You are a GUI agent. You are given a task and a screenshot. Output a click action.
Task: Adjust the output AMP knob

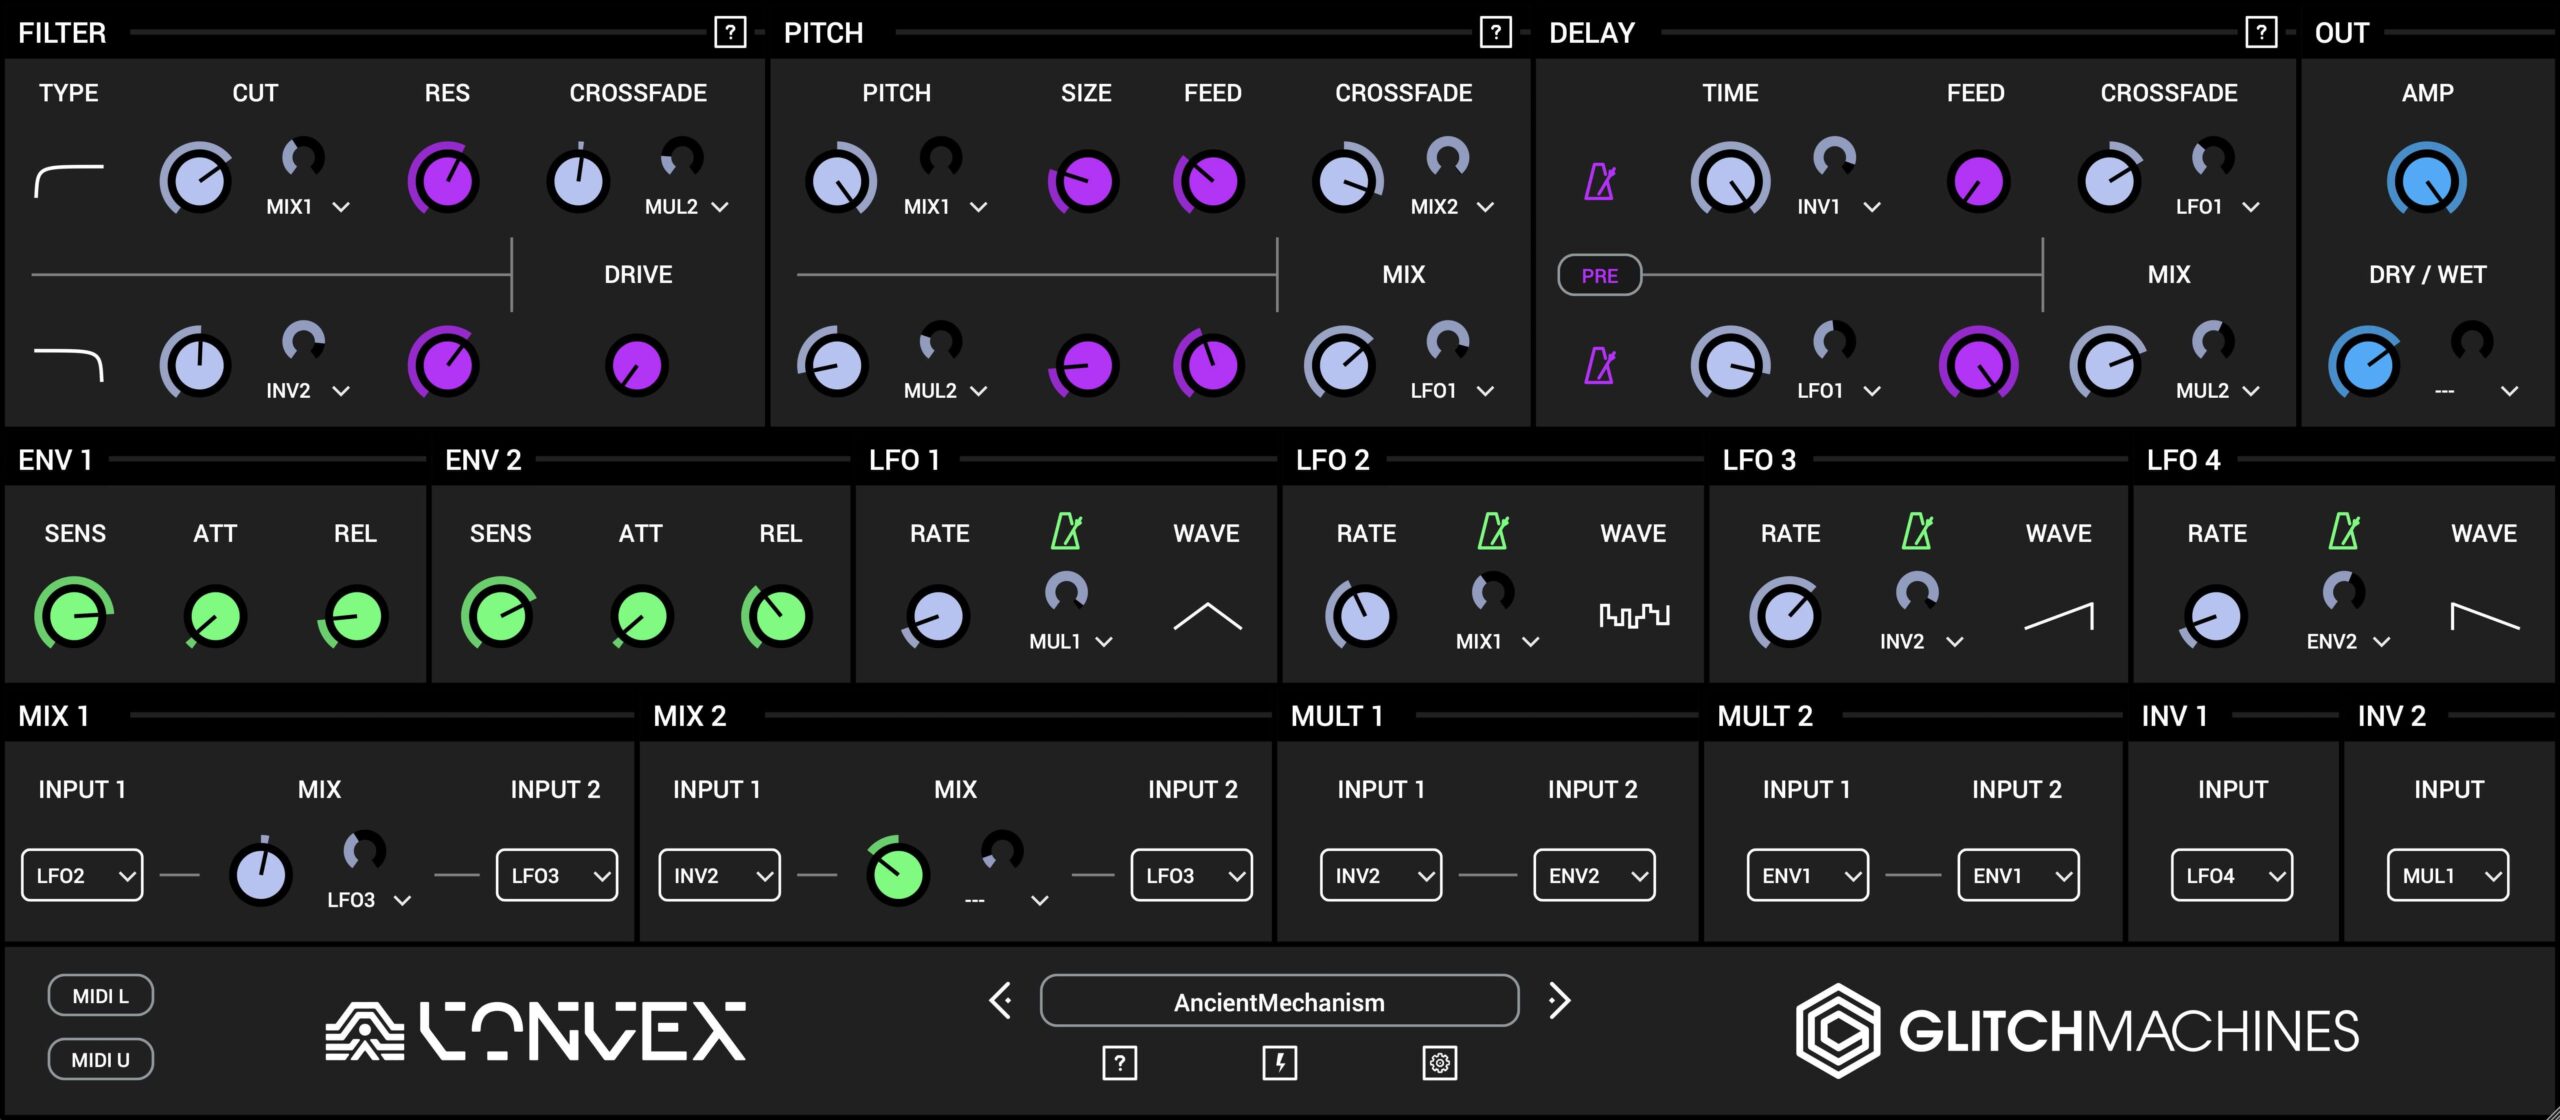[2427, 181]
